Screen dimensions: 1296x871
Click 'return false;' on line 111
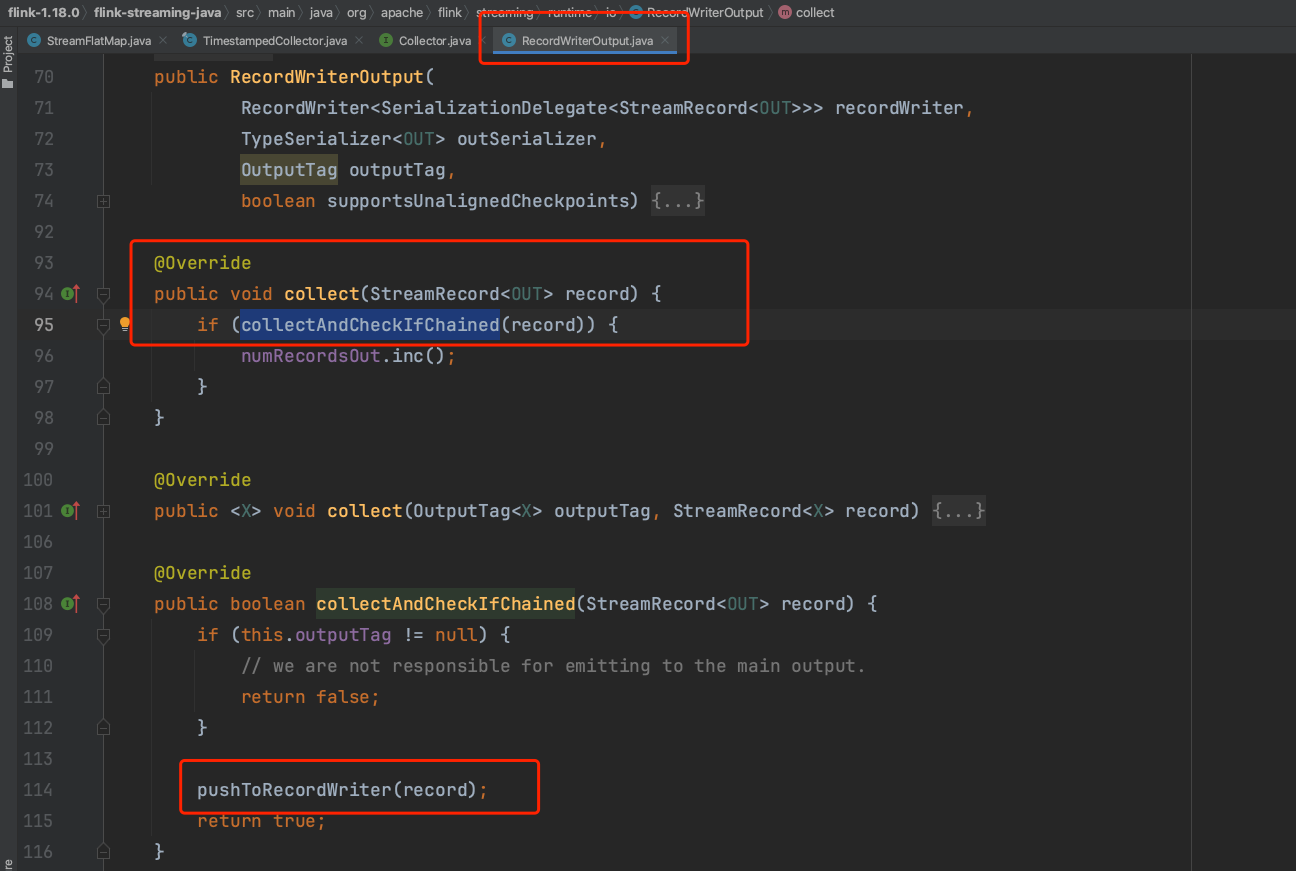pyautogui.click(x=310, y=697)
